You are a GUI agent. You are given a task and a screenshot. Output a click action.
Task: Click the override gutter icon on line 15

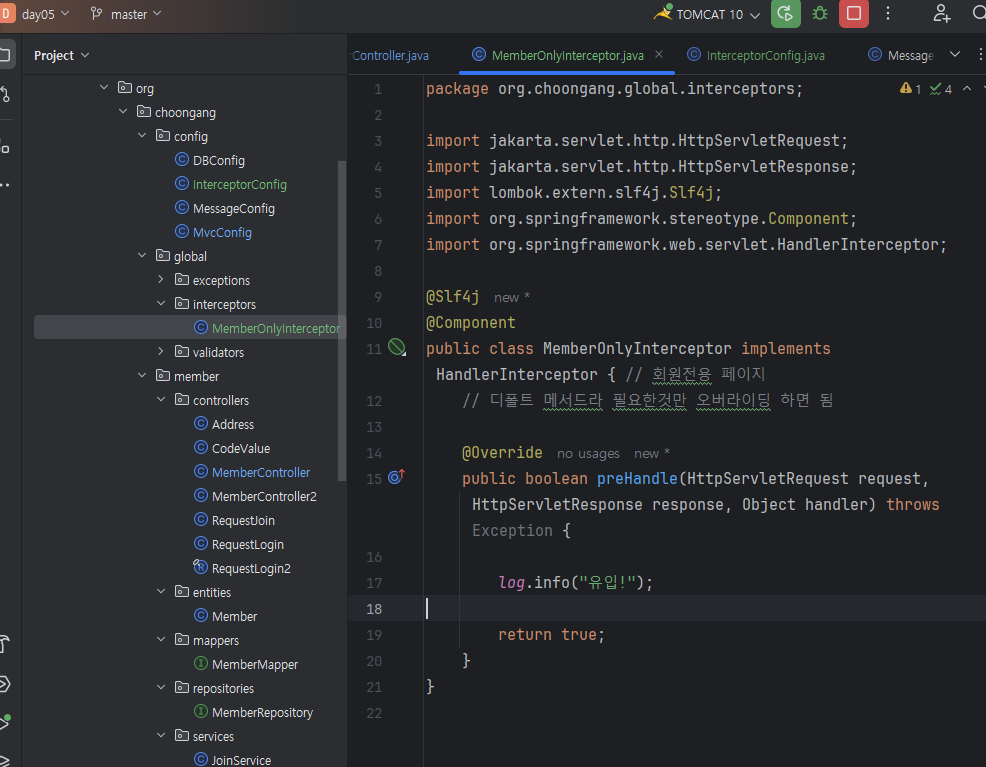pos(396,477)
